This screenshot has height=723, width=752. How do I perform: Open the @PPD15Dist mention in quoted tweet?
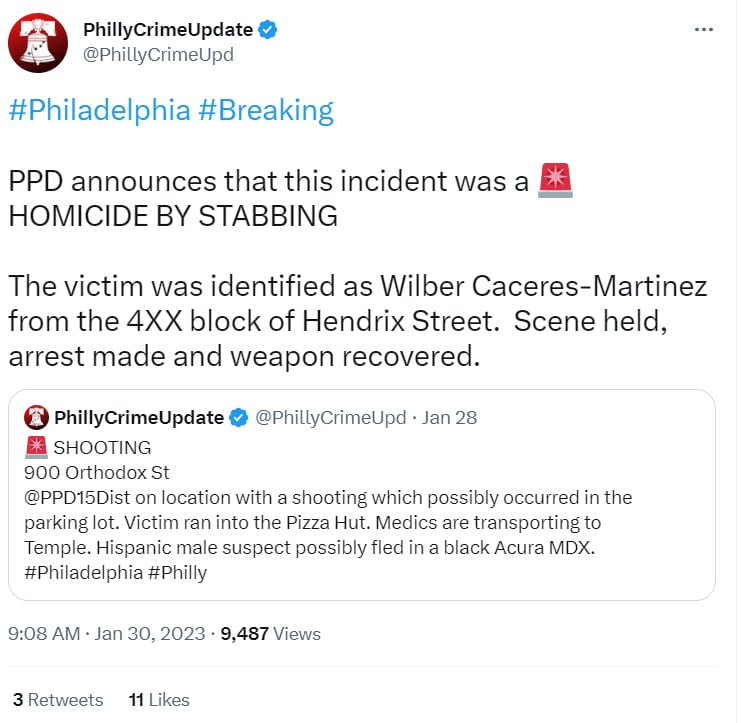point(77,498)
